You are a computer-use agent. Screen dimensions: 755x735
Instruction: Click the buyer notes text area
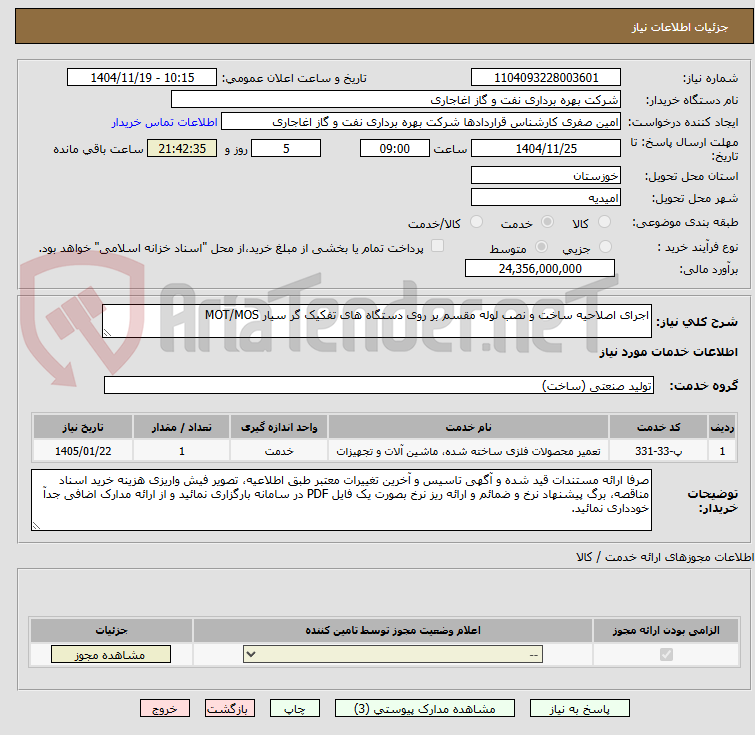point(341,500)
